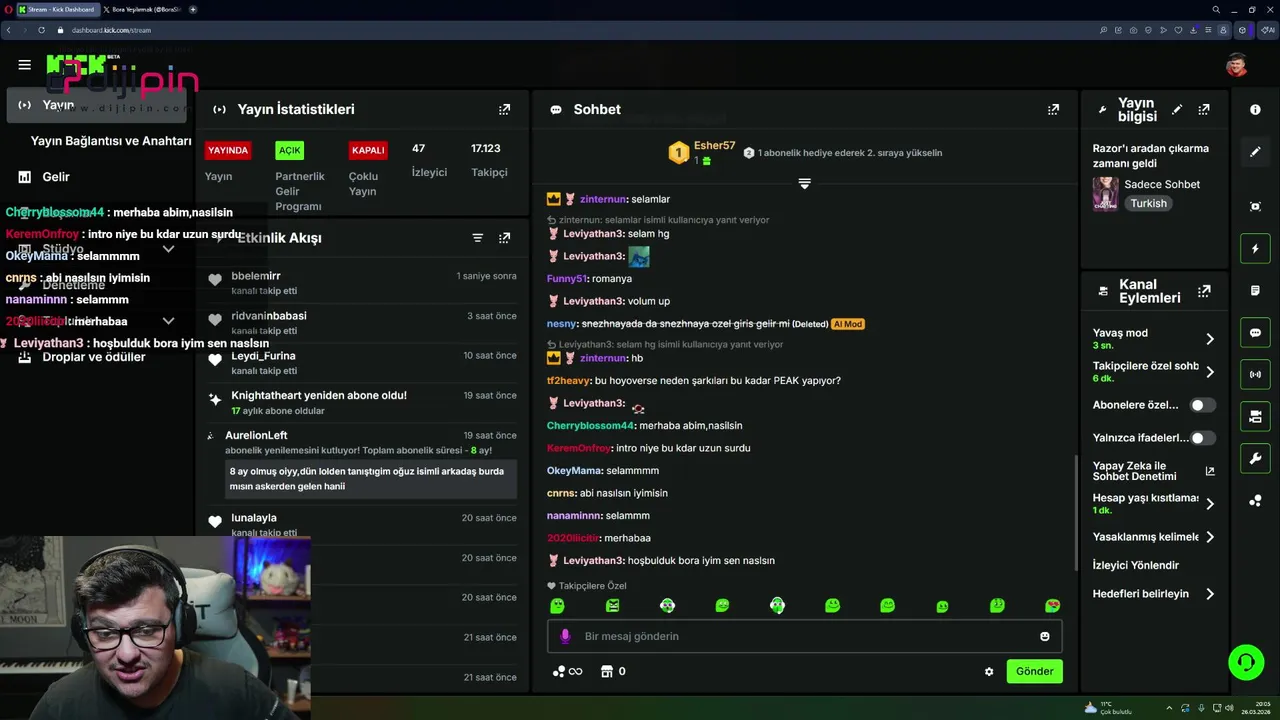Click the three-dots sidebar icon
The width and height of the screenshot is (1280, 720).
coord(1255,501)
